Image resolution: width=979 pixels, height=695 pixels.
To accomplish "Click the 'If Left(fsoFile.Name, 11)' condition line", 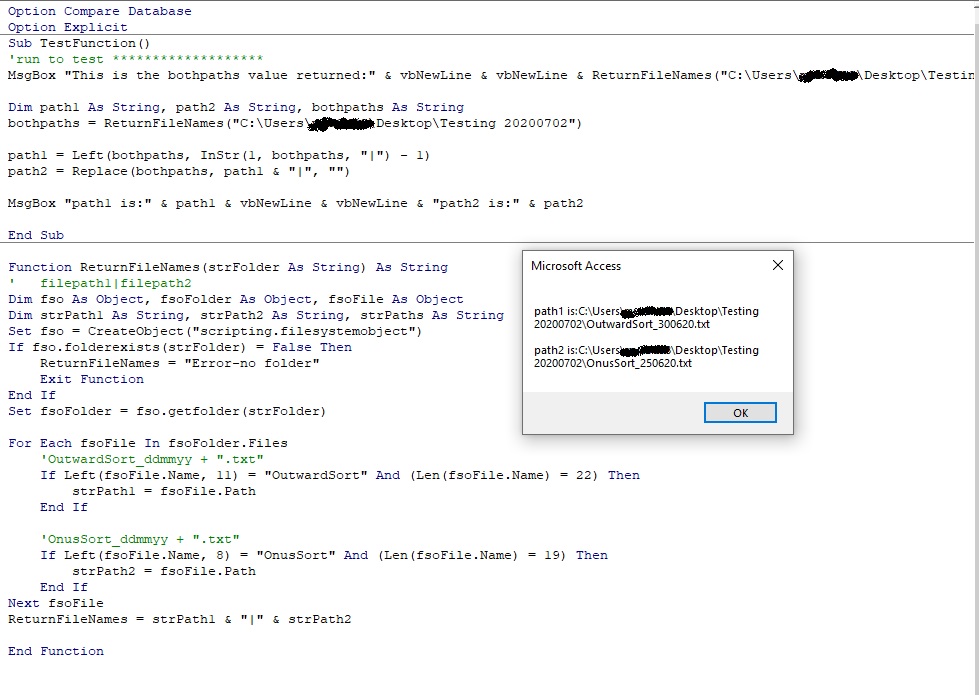I will tap(340, 475).
